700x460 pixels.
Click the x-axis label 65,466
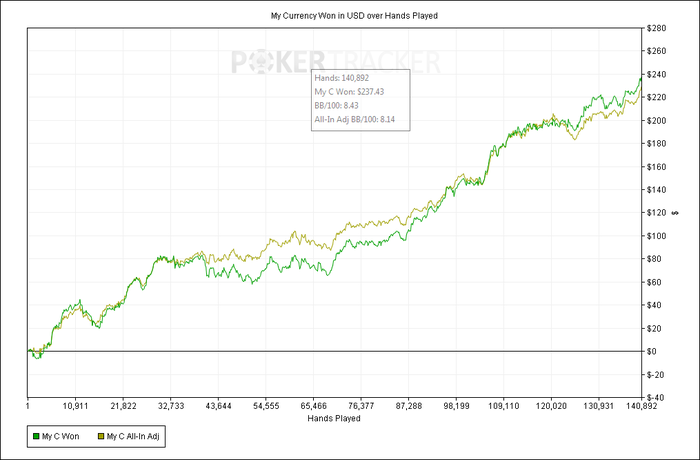(313, 406)
